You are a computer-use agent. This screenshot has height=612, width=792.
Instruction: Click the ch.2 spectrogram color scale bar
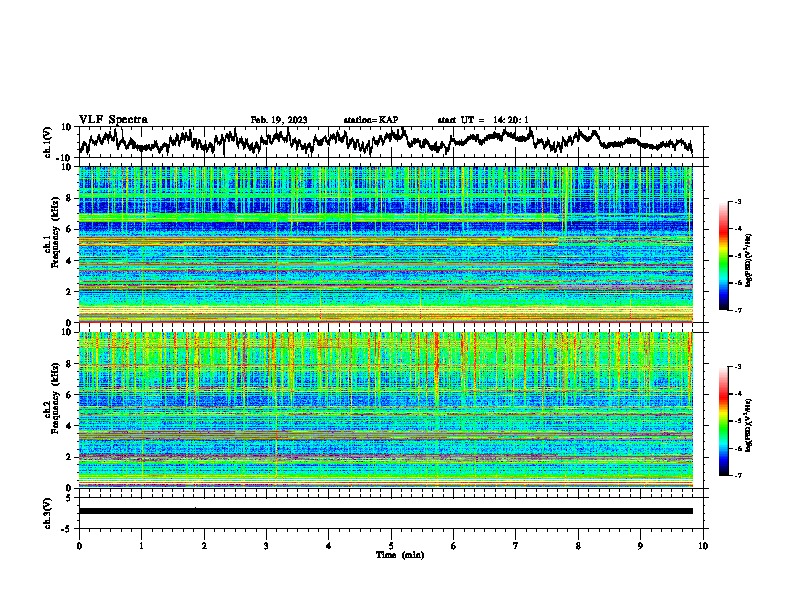pyautogui.click(x=723, y=421)
